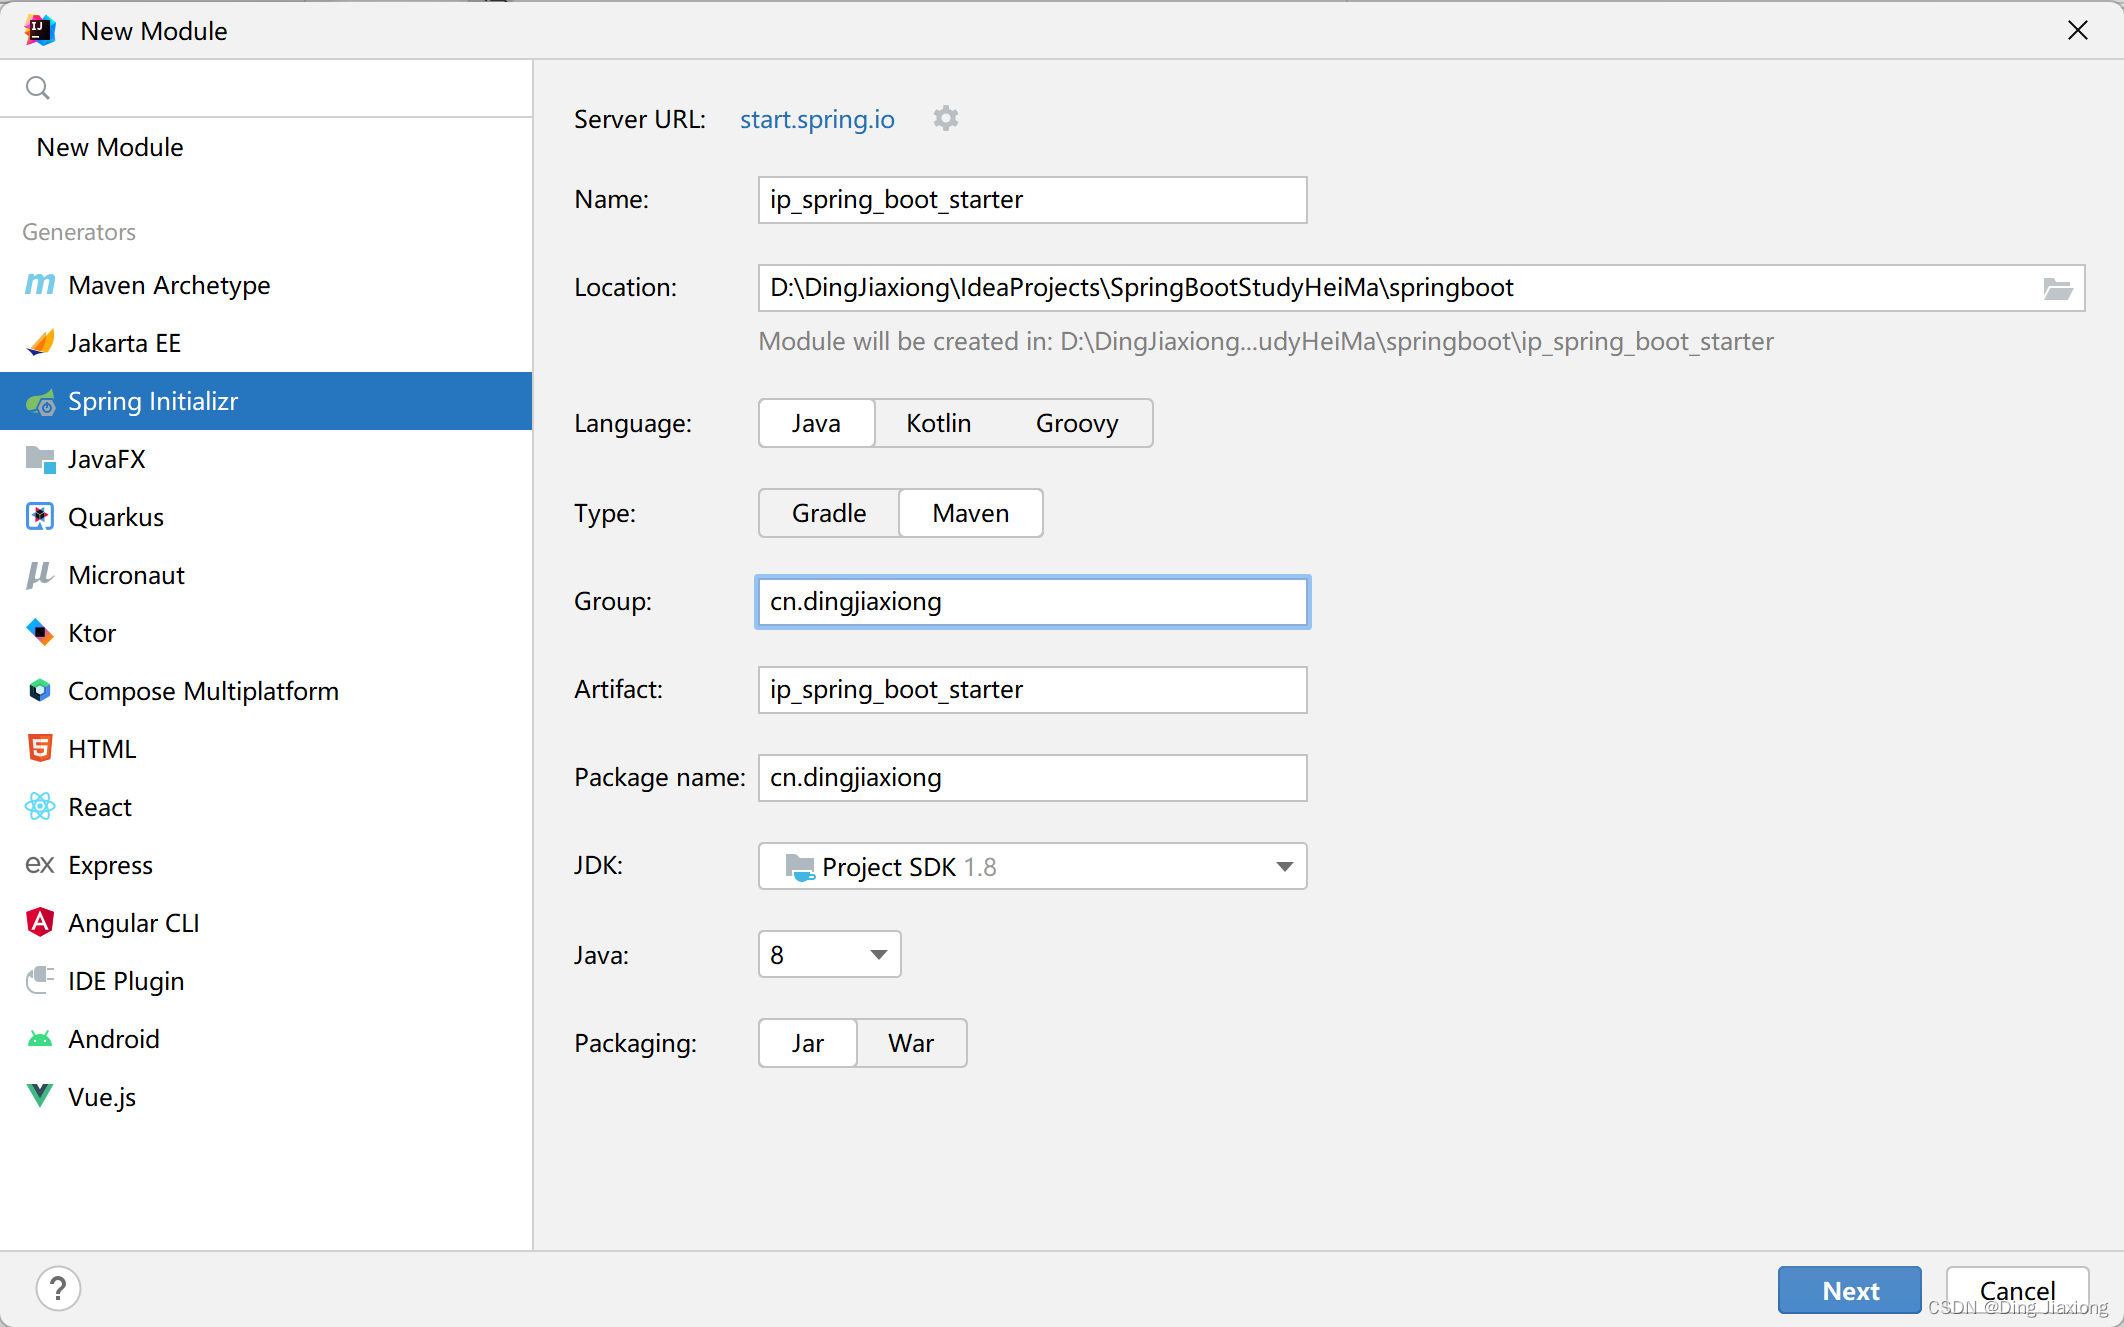This screenshot has width=2124, height=1327.
Task: Click the Spring Initializr icon in sidebar
Action: click(x=41, y=401)
